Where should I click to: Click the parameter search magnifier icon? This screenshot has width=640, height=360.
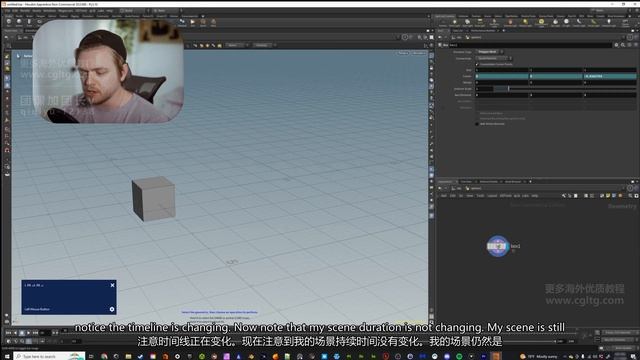(623, 45)
